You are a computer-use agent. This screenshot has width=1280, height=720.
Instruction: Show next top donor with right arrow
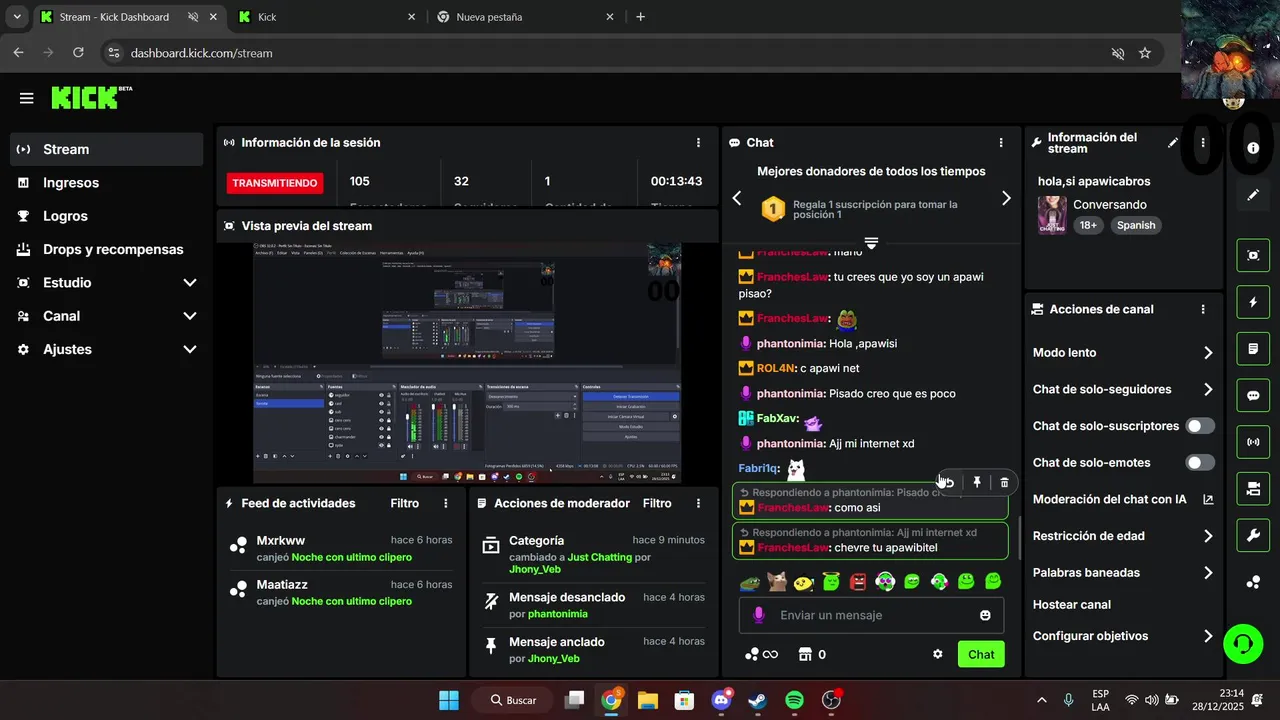tap(1006, 198)
